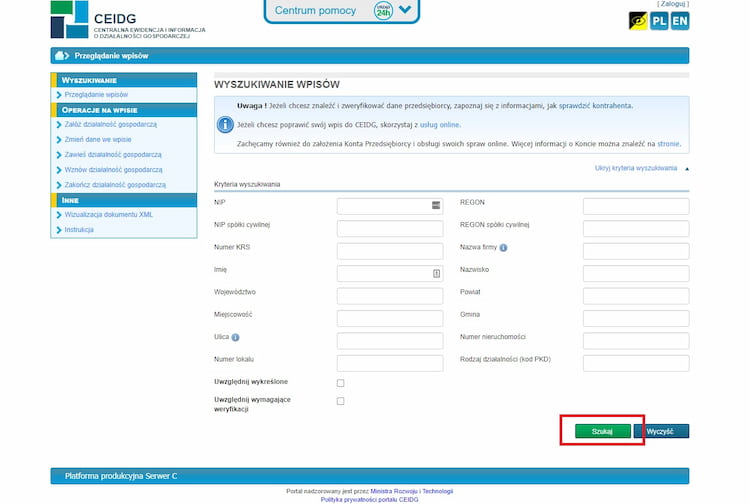Open Instrukcja link in sidebar
The width and height of the screenshot is (750, 504).
pyautogui.click(x=79, y=230)
